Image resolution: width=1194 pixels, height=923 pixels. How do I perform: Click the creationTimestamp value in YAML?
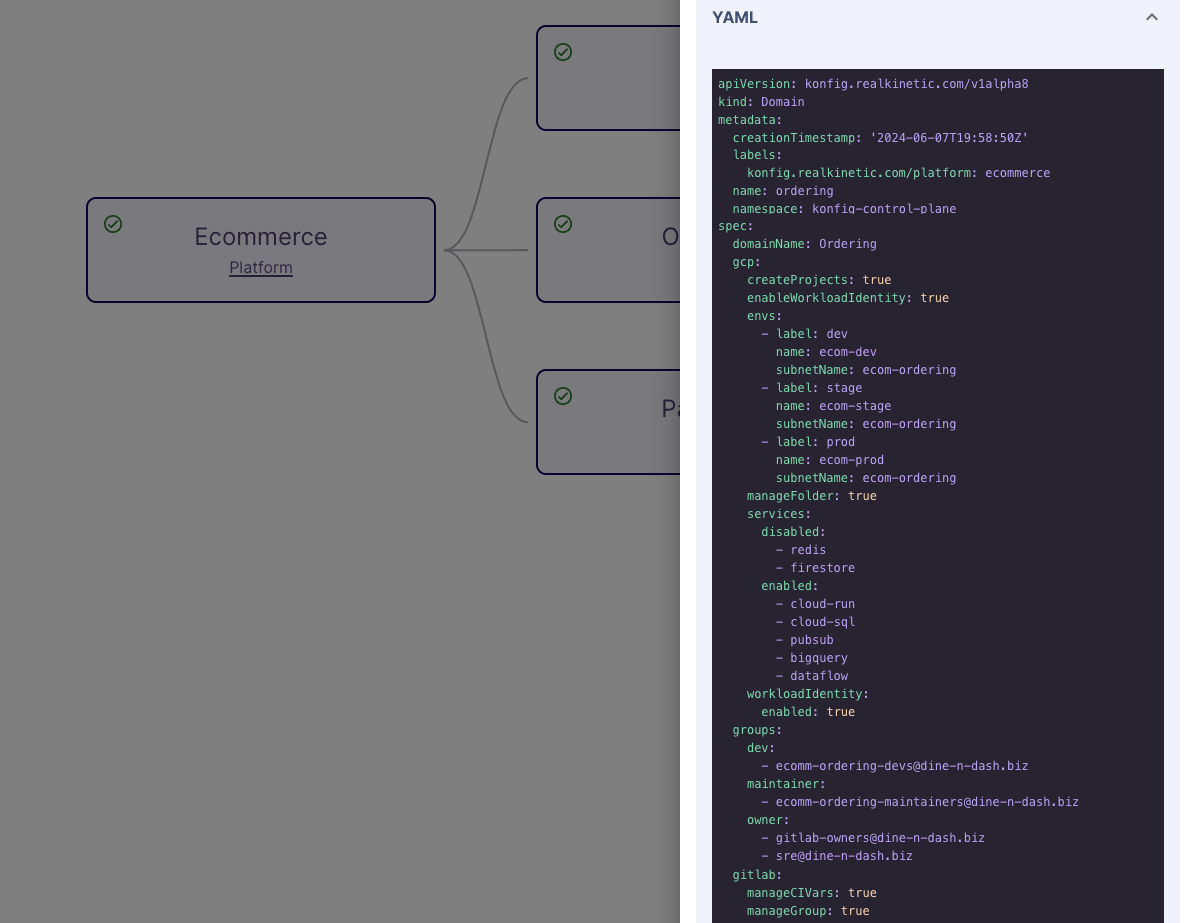click(x=949, y=138)
